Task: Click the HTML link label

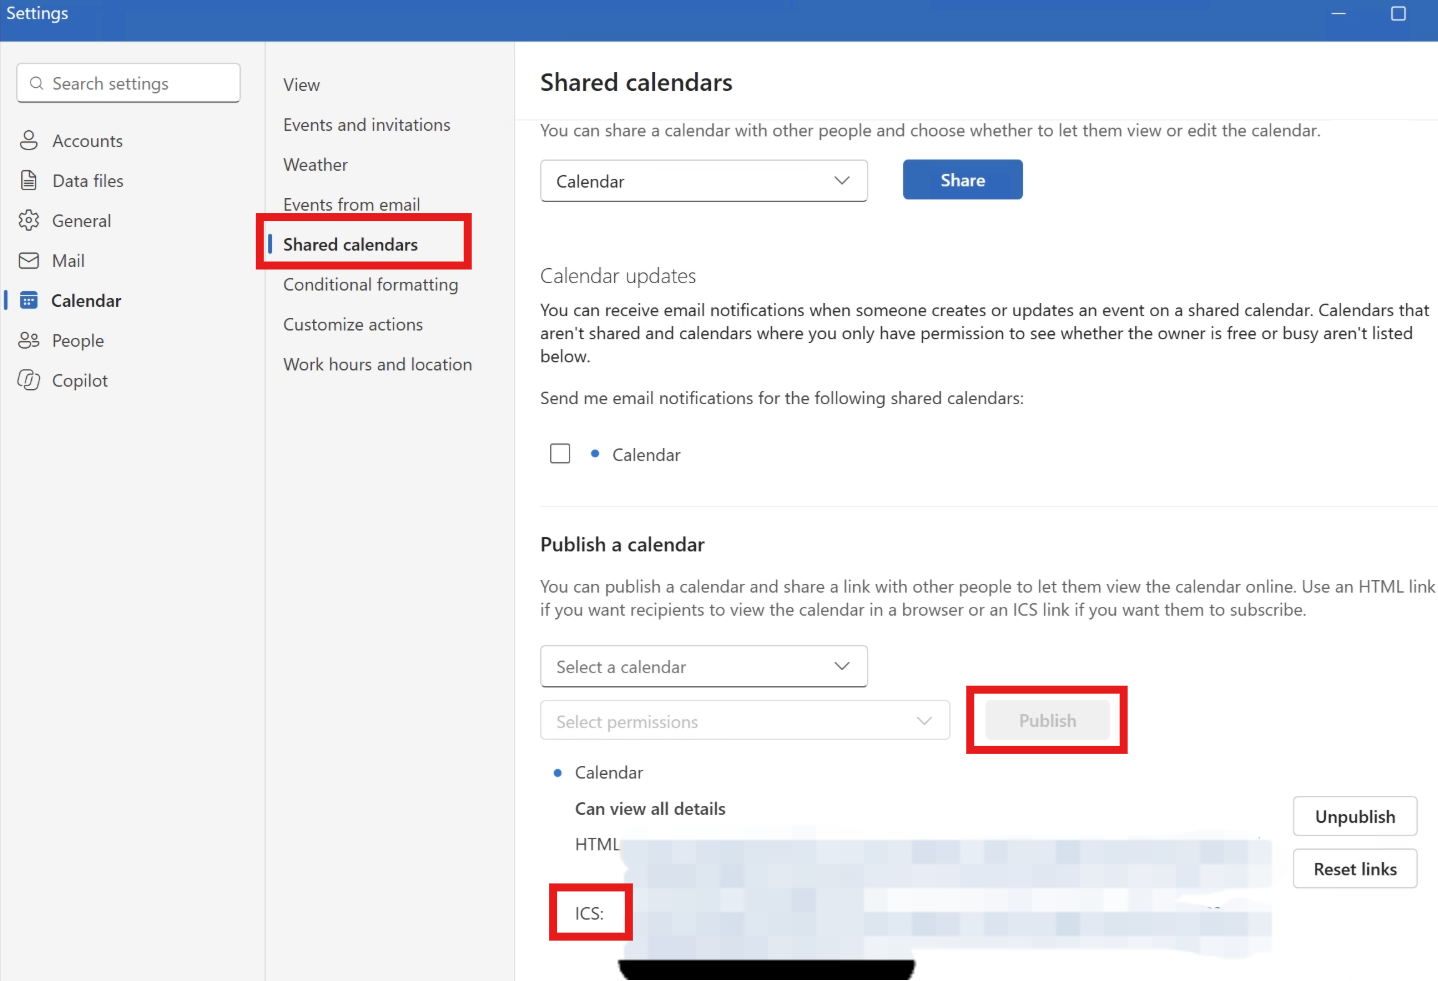Action: [597, 844]
